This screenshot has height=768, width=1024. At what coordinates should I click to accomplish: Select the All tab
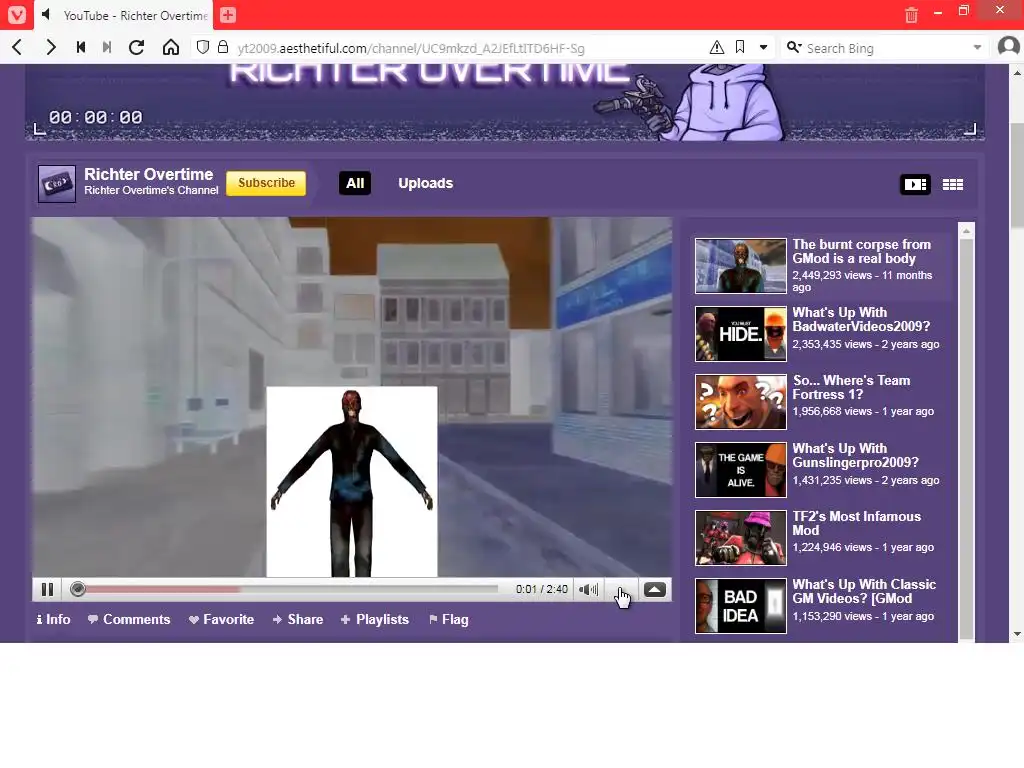[x=355, y=183]
